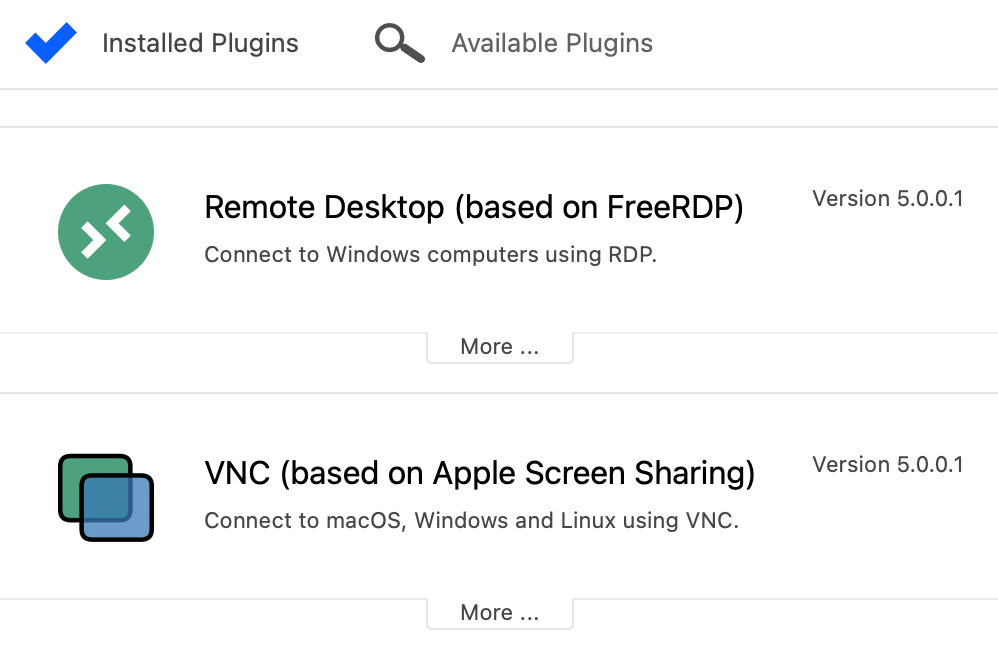Click the white arrows inside the RDP icon
The height and width of the screenshot is (646, 998).
[x=106, y=232]
